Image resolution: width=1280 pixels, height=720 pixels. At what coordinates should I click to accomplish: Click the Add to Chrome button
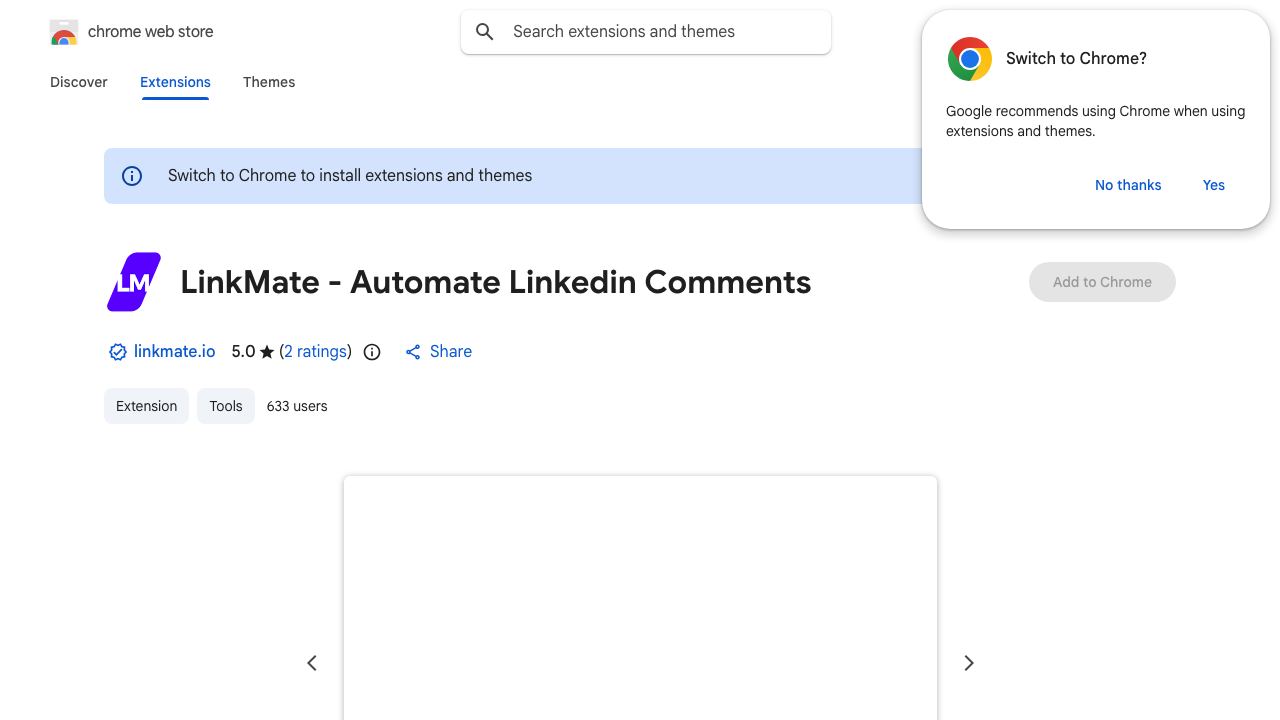[1102, 282]
